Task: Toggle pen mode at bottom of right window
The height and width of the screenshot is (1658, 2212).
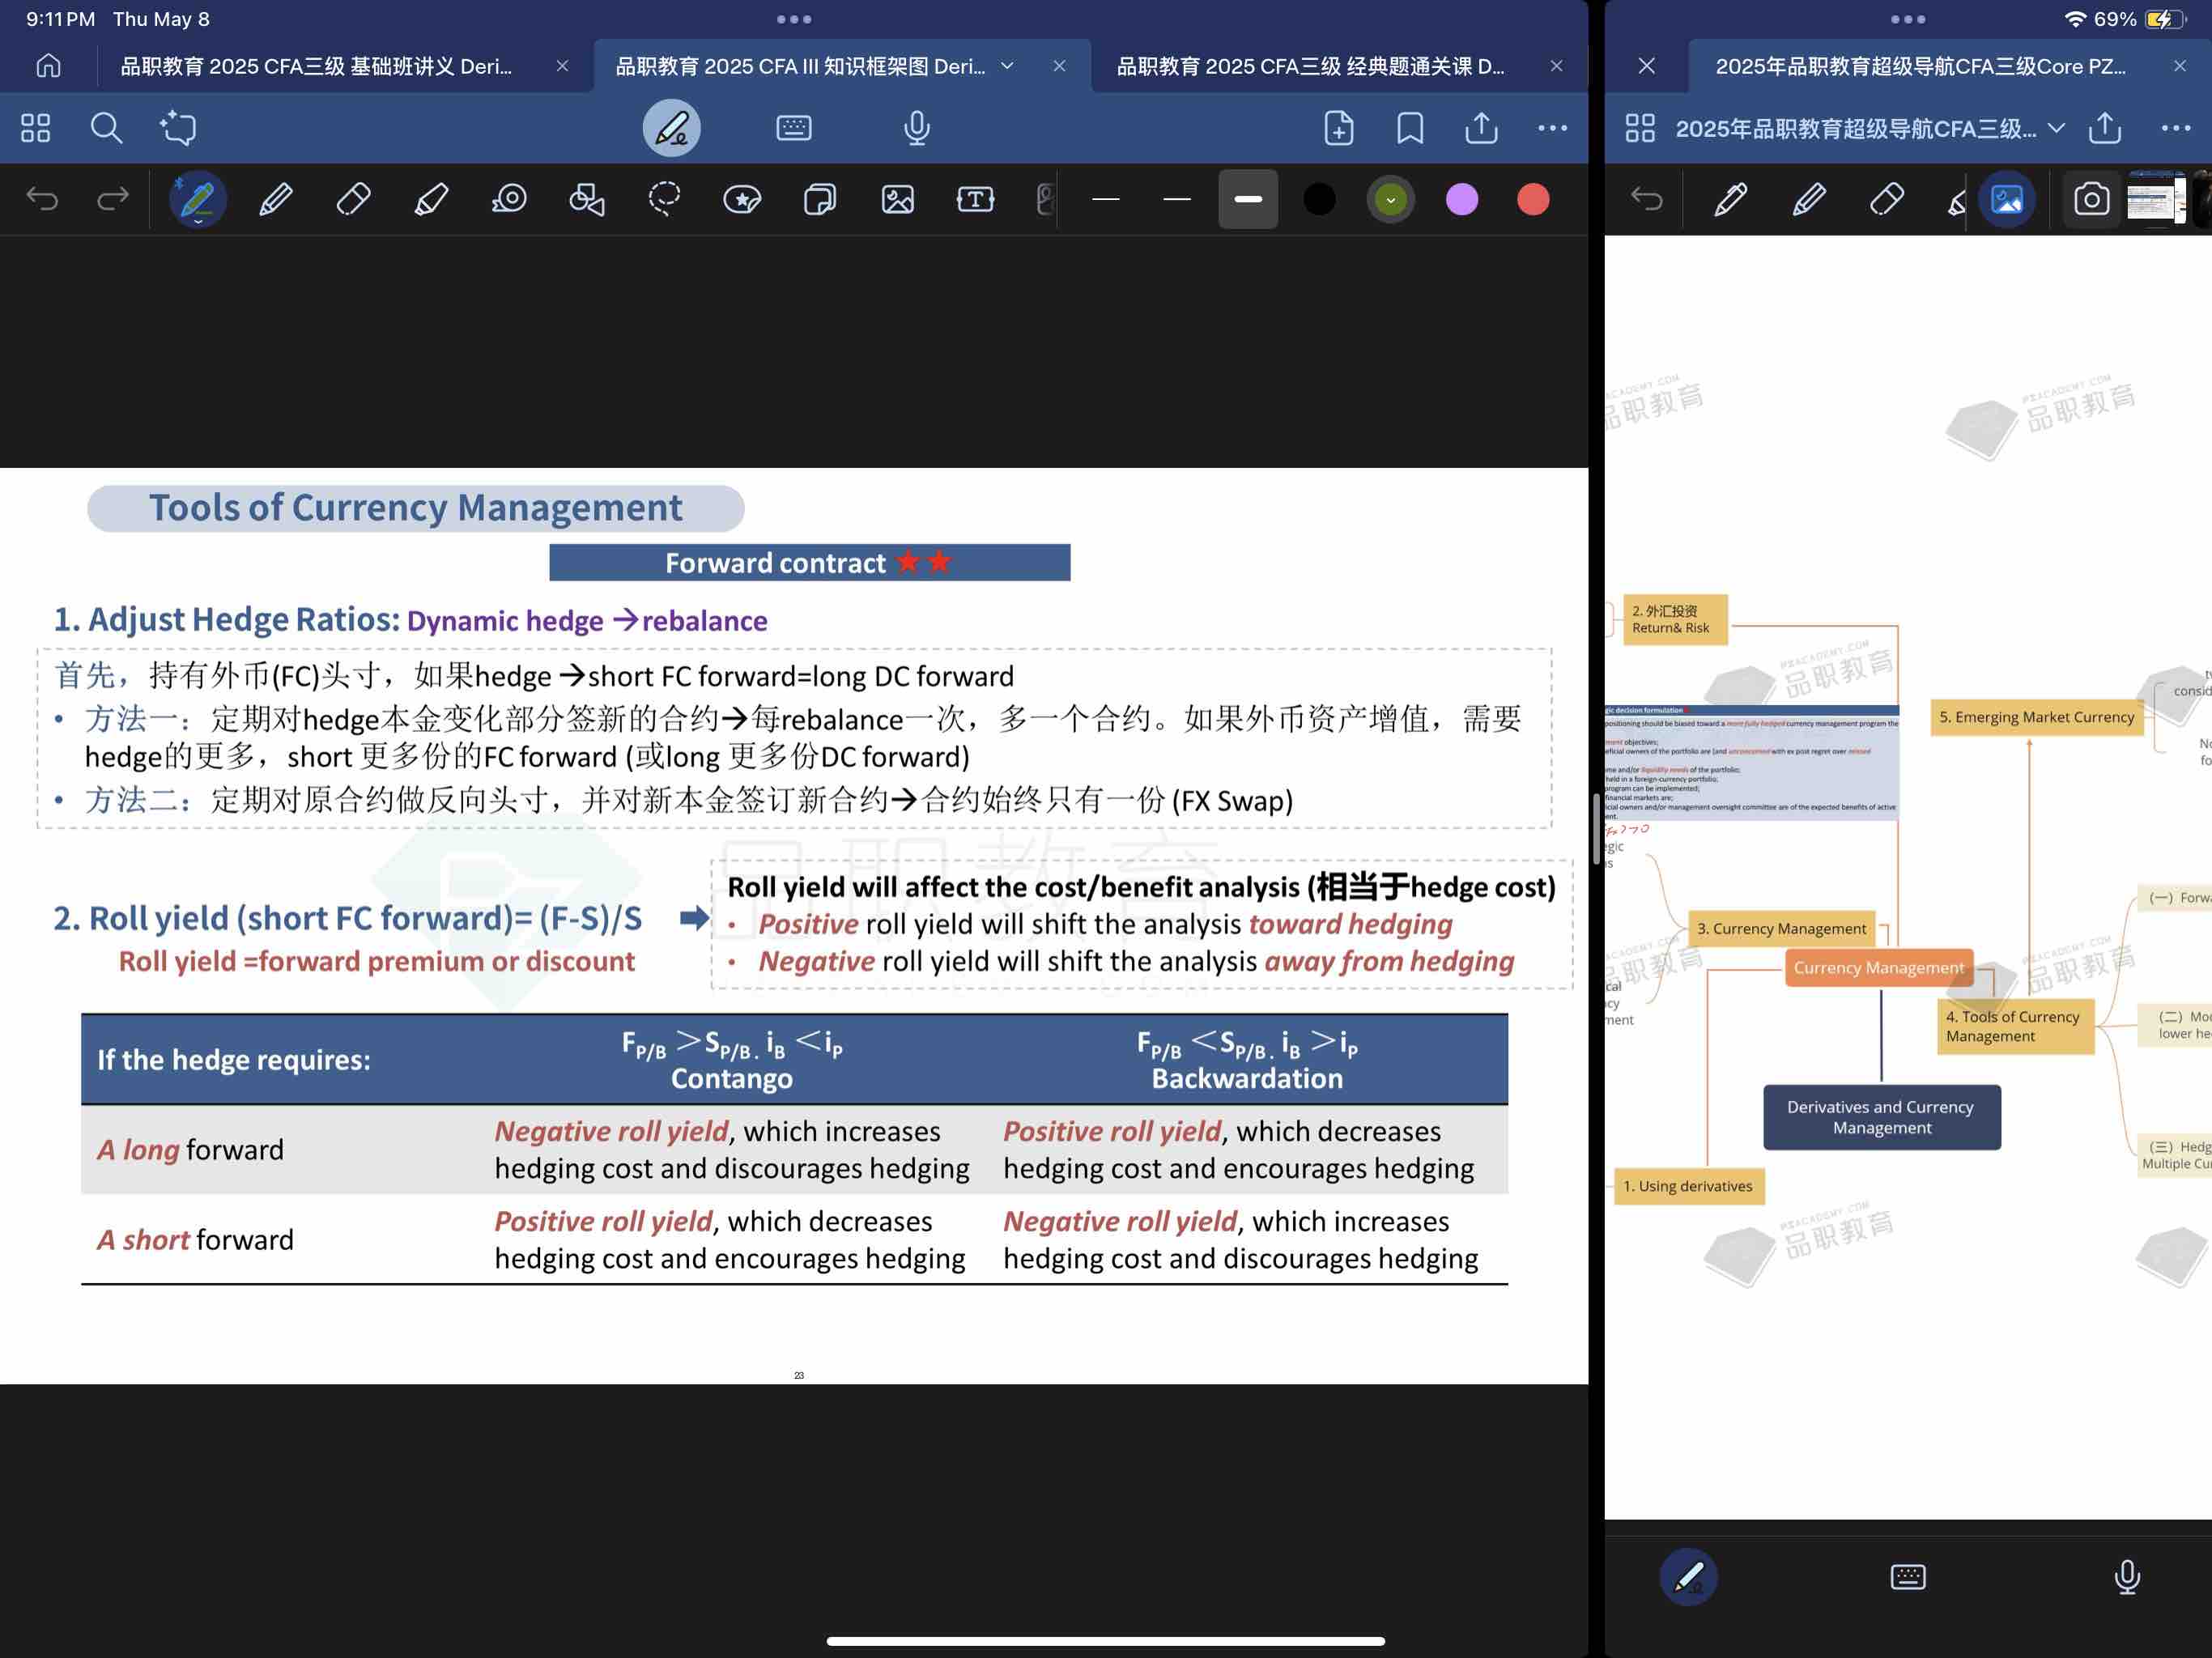Action: coord(1688,1577)
